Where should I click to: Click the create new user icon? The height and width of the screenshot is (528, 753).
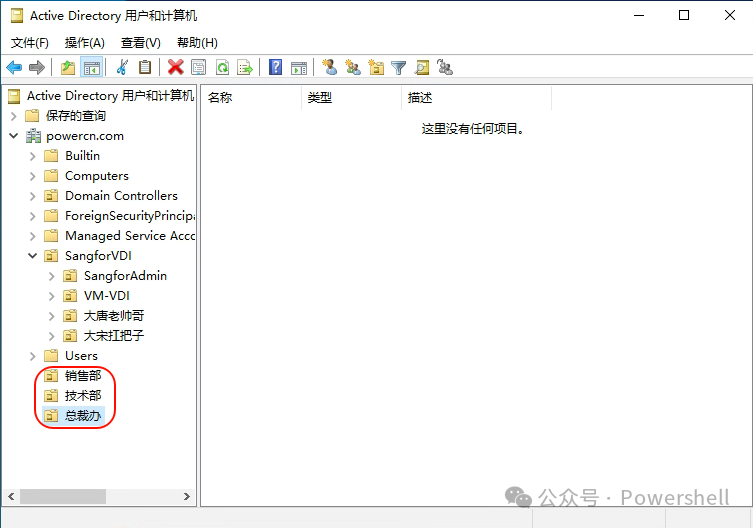coord(329,67)
